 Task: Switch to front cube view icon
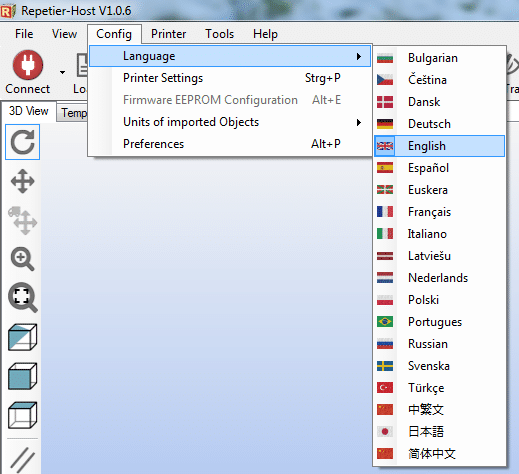click(x=22, y=376)
